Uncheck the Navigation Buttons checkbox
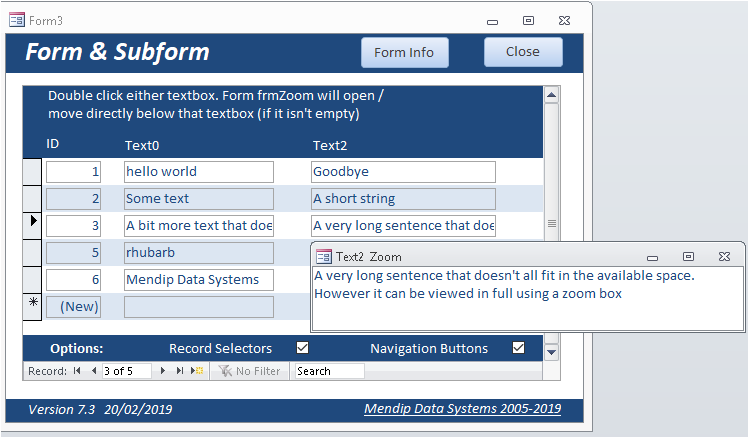This screenshot has width=749, height=438. coord(518,348)
